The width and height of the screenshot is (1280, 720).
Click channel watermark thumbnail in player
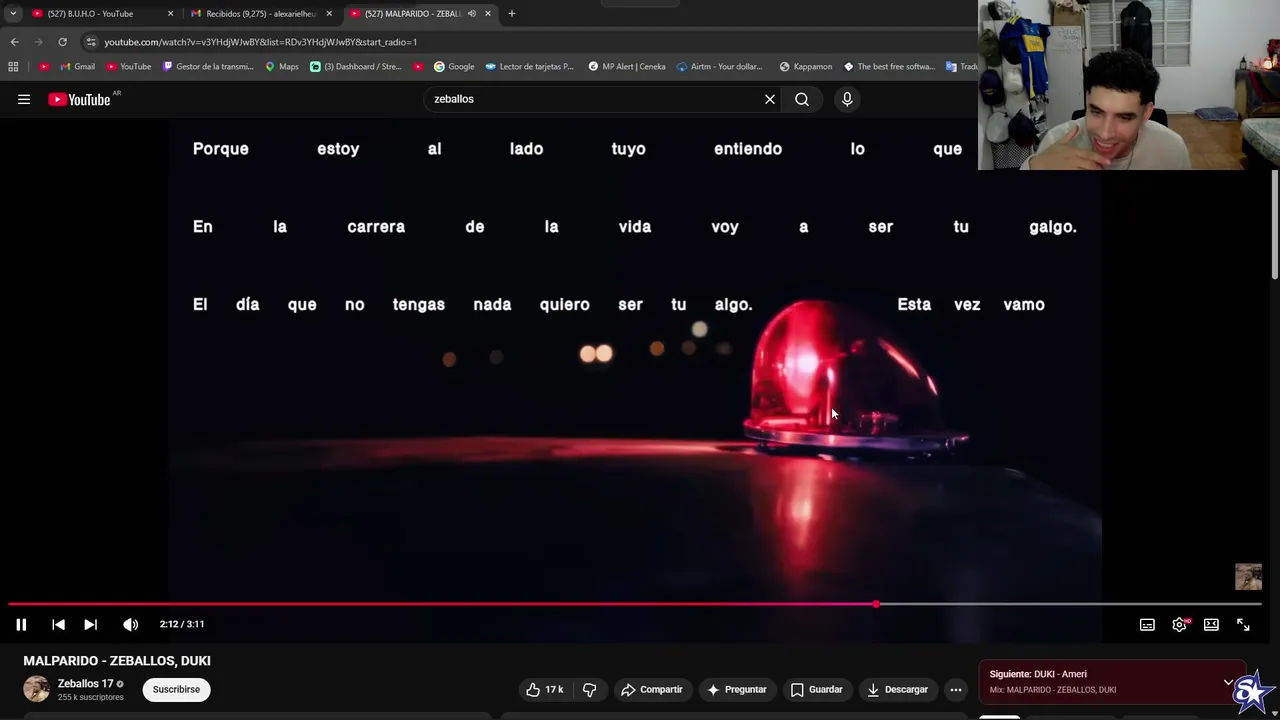pyautogui.click(x=1248, y=577)
